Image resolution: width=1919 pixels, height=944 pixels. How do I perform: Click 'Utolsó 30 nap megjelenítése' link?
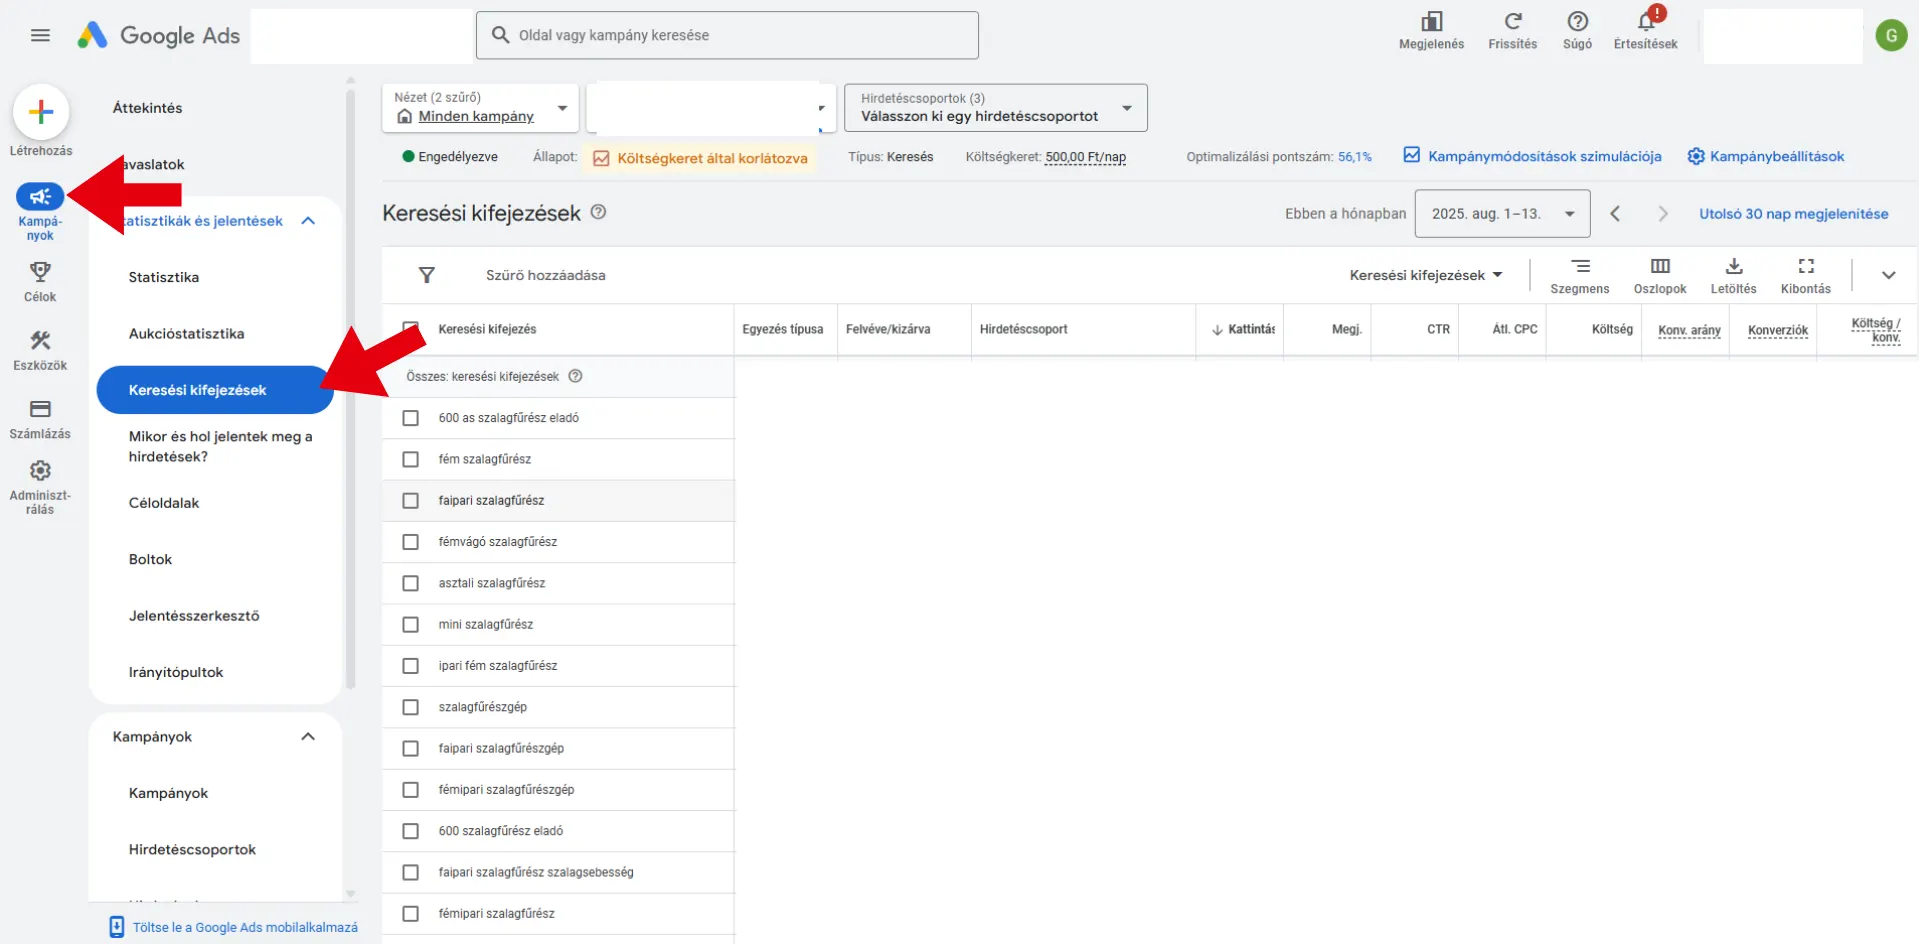1793,214
